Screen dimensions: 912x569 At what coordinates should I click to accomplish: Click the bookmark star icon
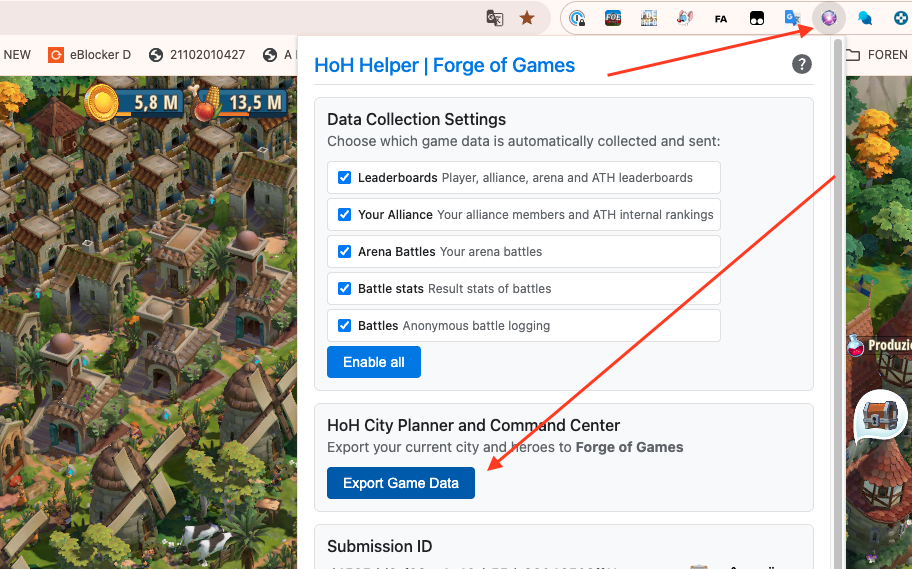[x=527, y=18]
